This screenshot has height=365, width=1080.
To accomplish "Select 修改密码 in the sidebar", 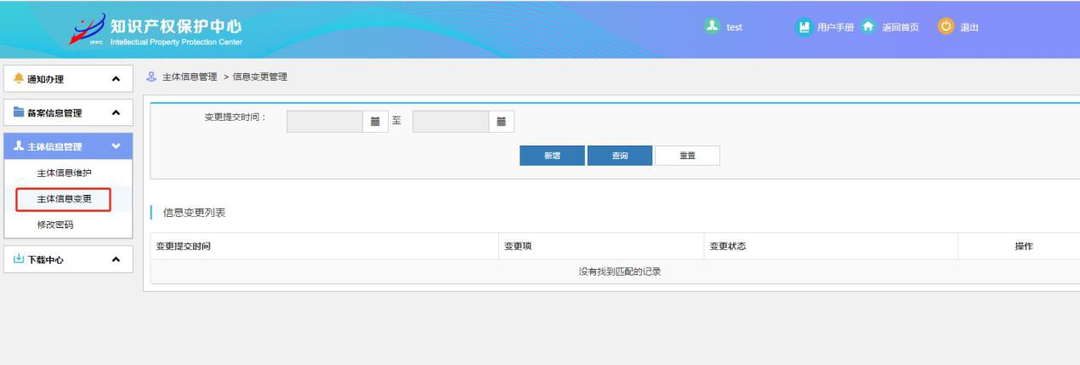I will pos(55,225).
